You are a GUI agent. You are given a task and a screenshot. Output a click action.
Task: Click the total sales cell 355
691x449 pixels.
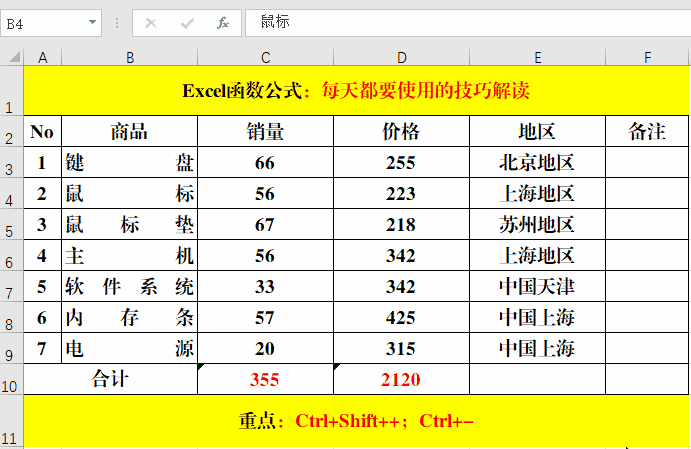click(x=266, y=379)
